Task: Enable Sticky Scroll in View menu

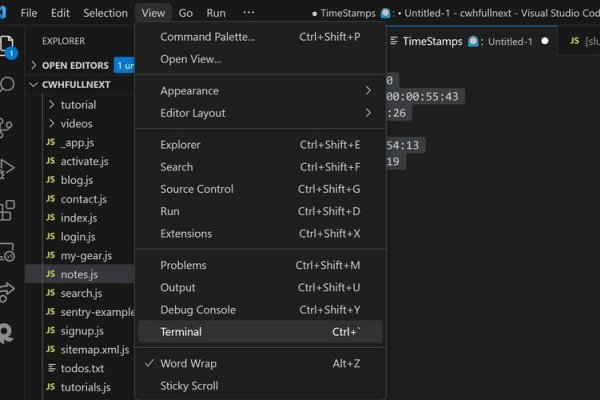Action: click(x=260, y=385)
